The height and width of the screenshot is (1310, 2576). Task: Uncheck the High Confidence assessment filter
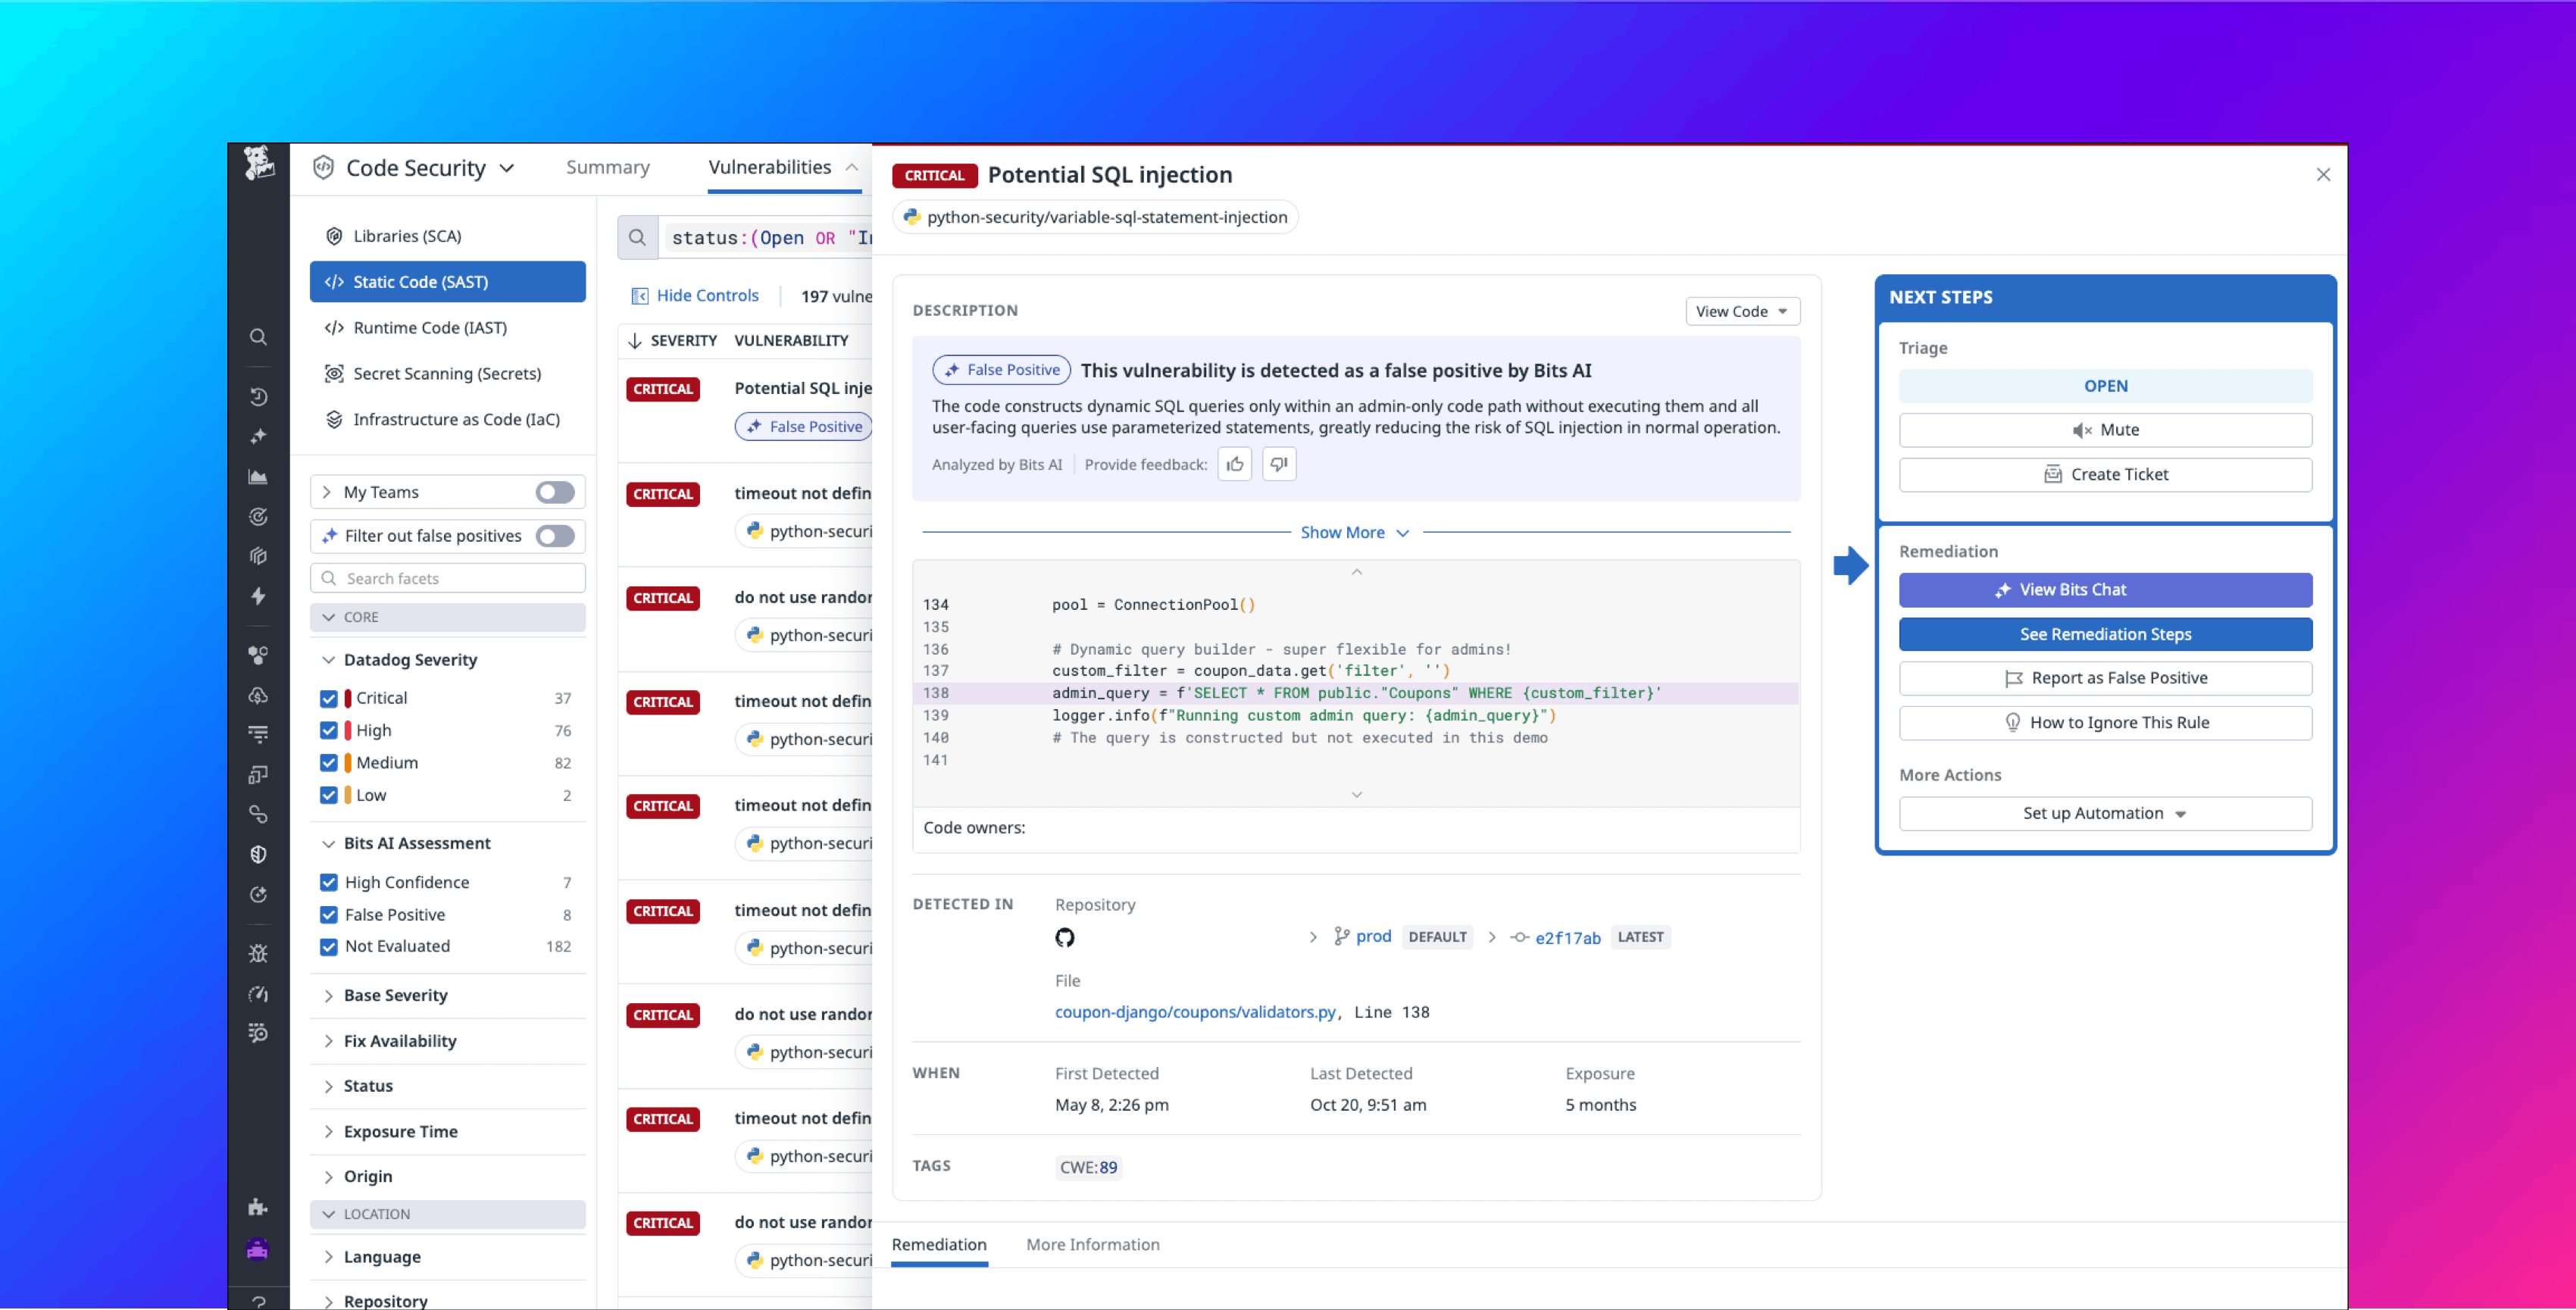click(x=330, y=881)
